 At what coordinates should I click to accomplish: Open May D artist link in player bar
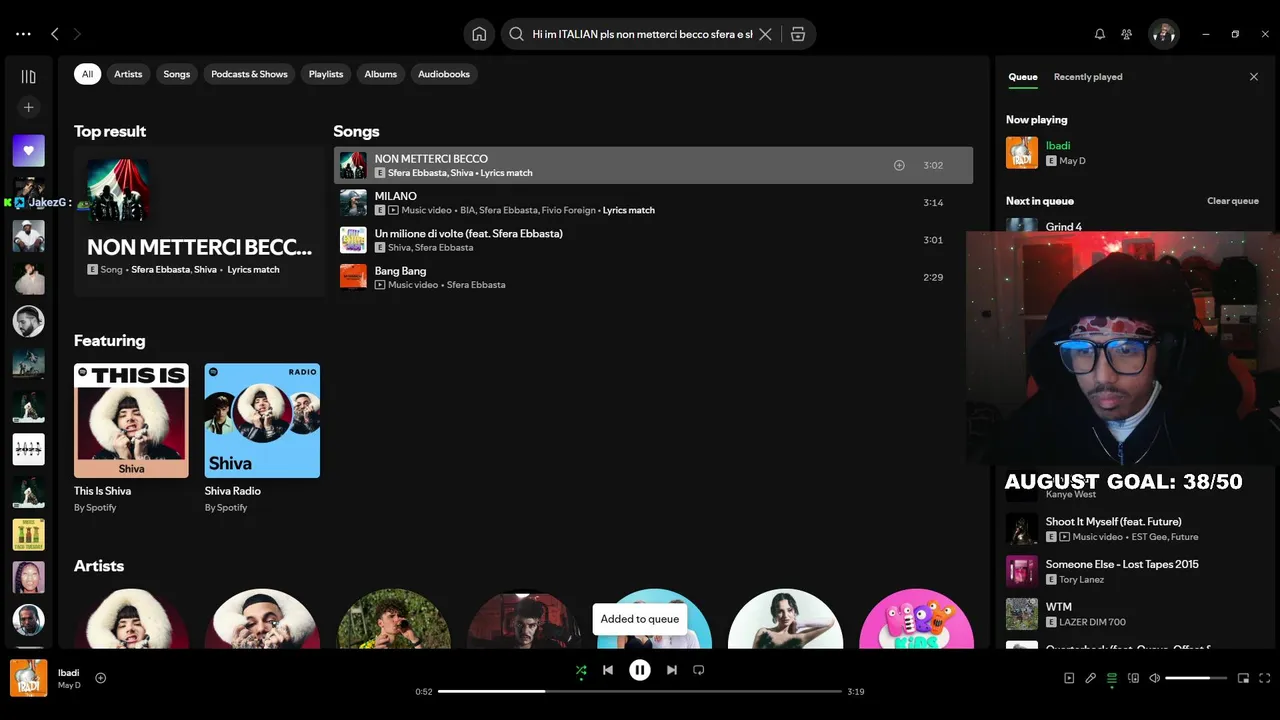(x=69, y=685)
